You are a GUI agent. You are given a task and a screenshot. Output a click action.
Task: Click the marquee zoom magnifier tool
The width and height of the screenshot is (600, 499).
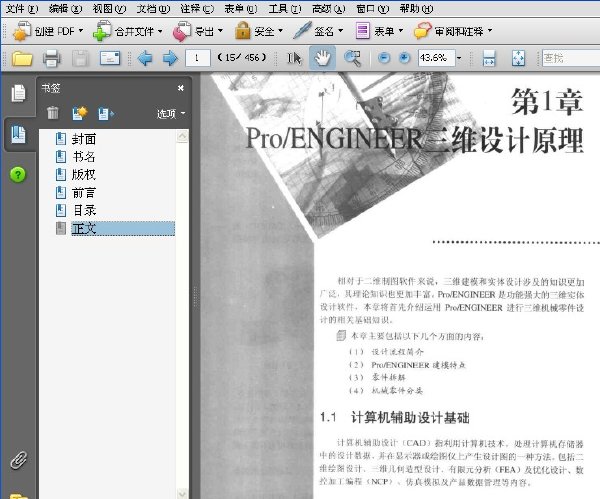pyautogui.click(x=352, y=58)
